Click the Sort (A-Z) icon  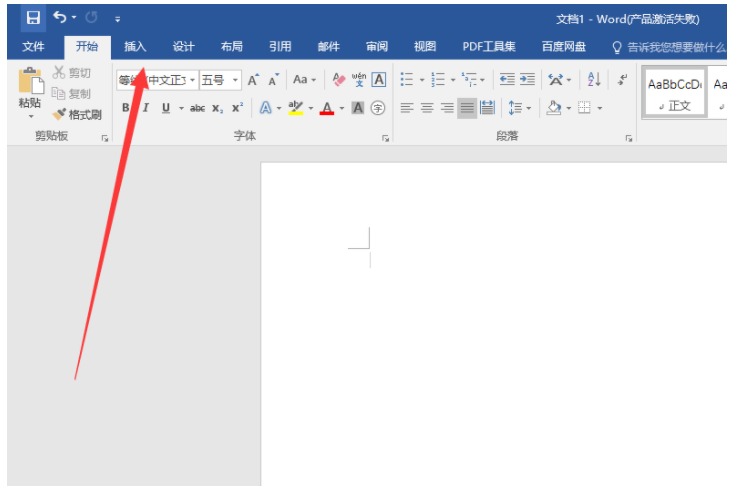[593, 80]
